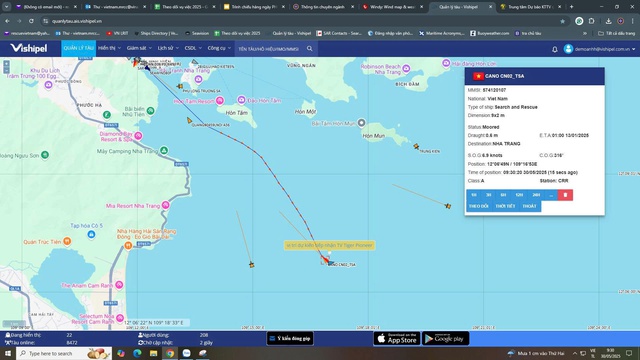This screenshot has width=640, height=360.
Task: Click the THOÁT button in ship panel
Action: [x=529, y=206]
